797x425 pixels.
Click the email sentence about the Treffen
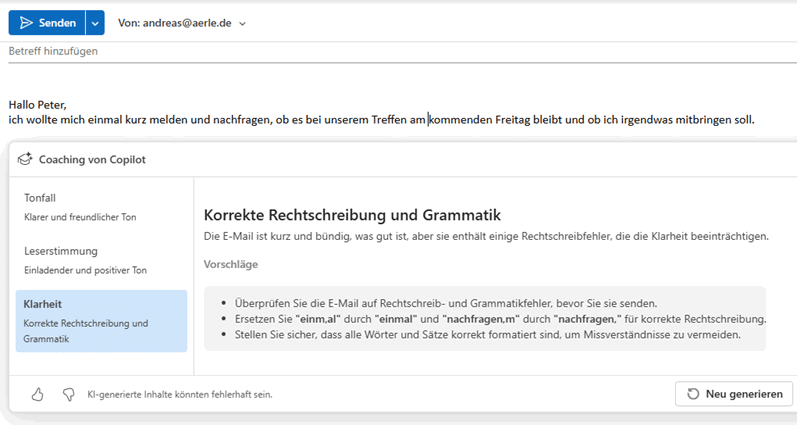(x=380, y=120)
